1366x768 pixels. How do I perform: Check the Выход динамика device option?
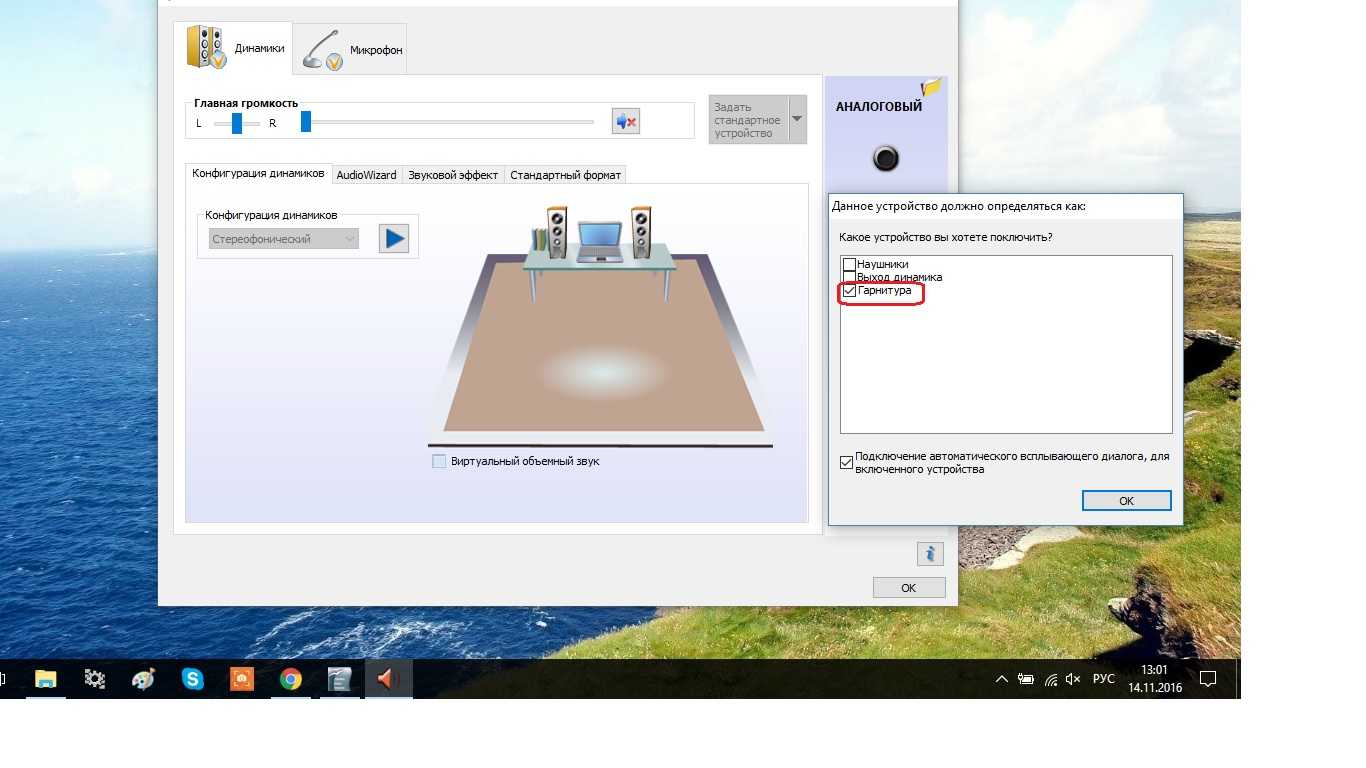point(850,277)
